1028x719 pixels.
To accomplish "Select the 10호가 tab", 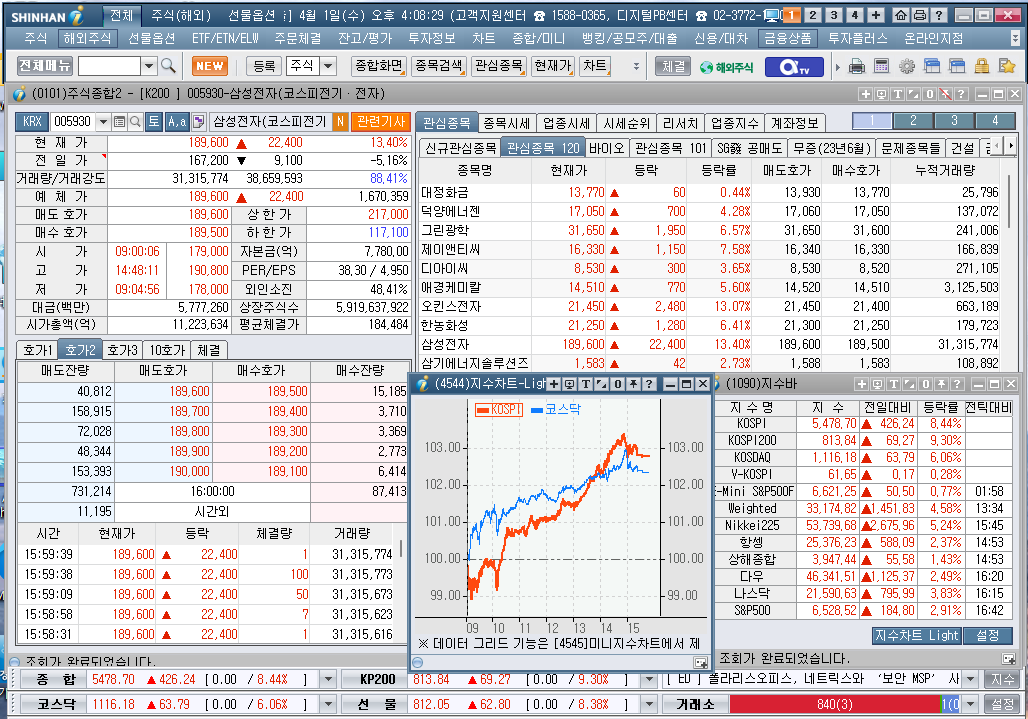I will pos(167,350).
